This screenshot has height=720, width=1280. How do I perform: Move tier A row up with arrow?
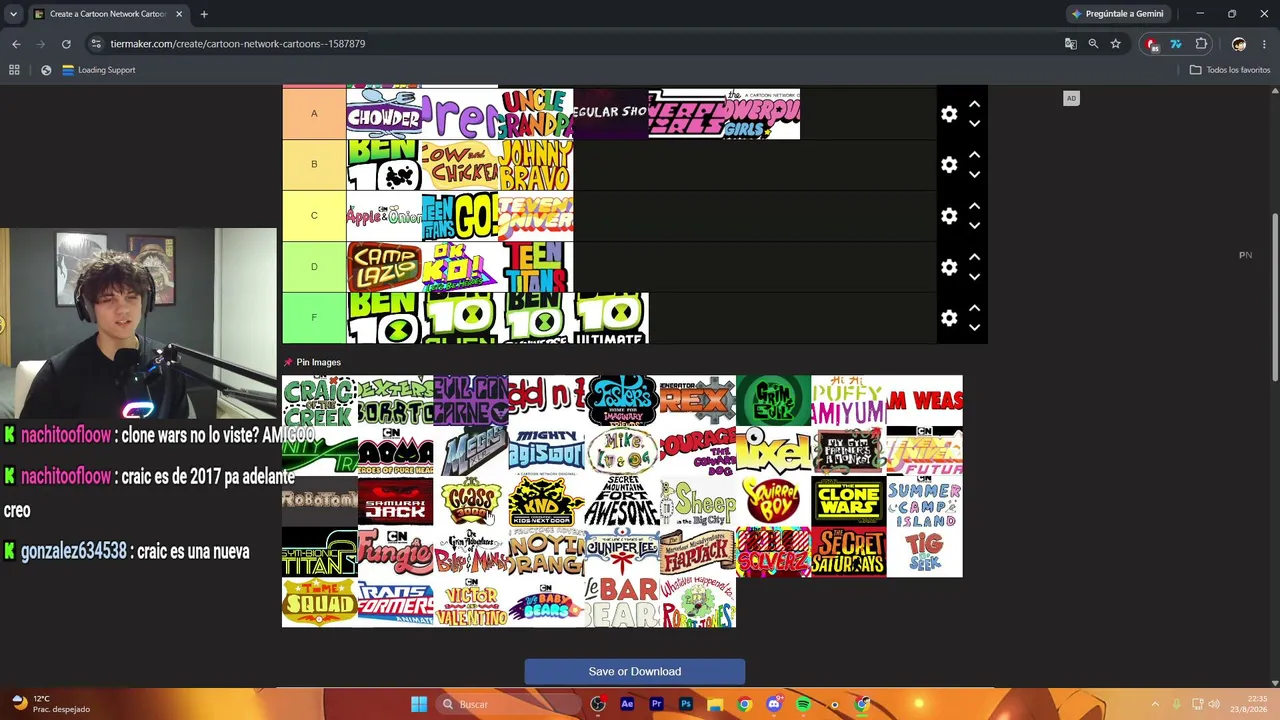pyautogui.click(x=974, y=104)
